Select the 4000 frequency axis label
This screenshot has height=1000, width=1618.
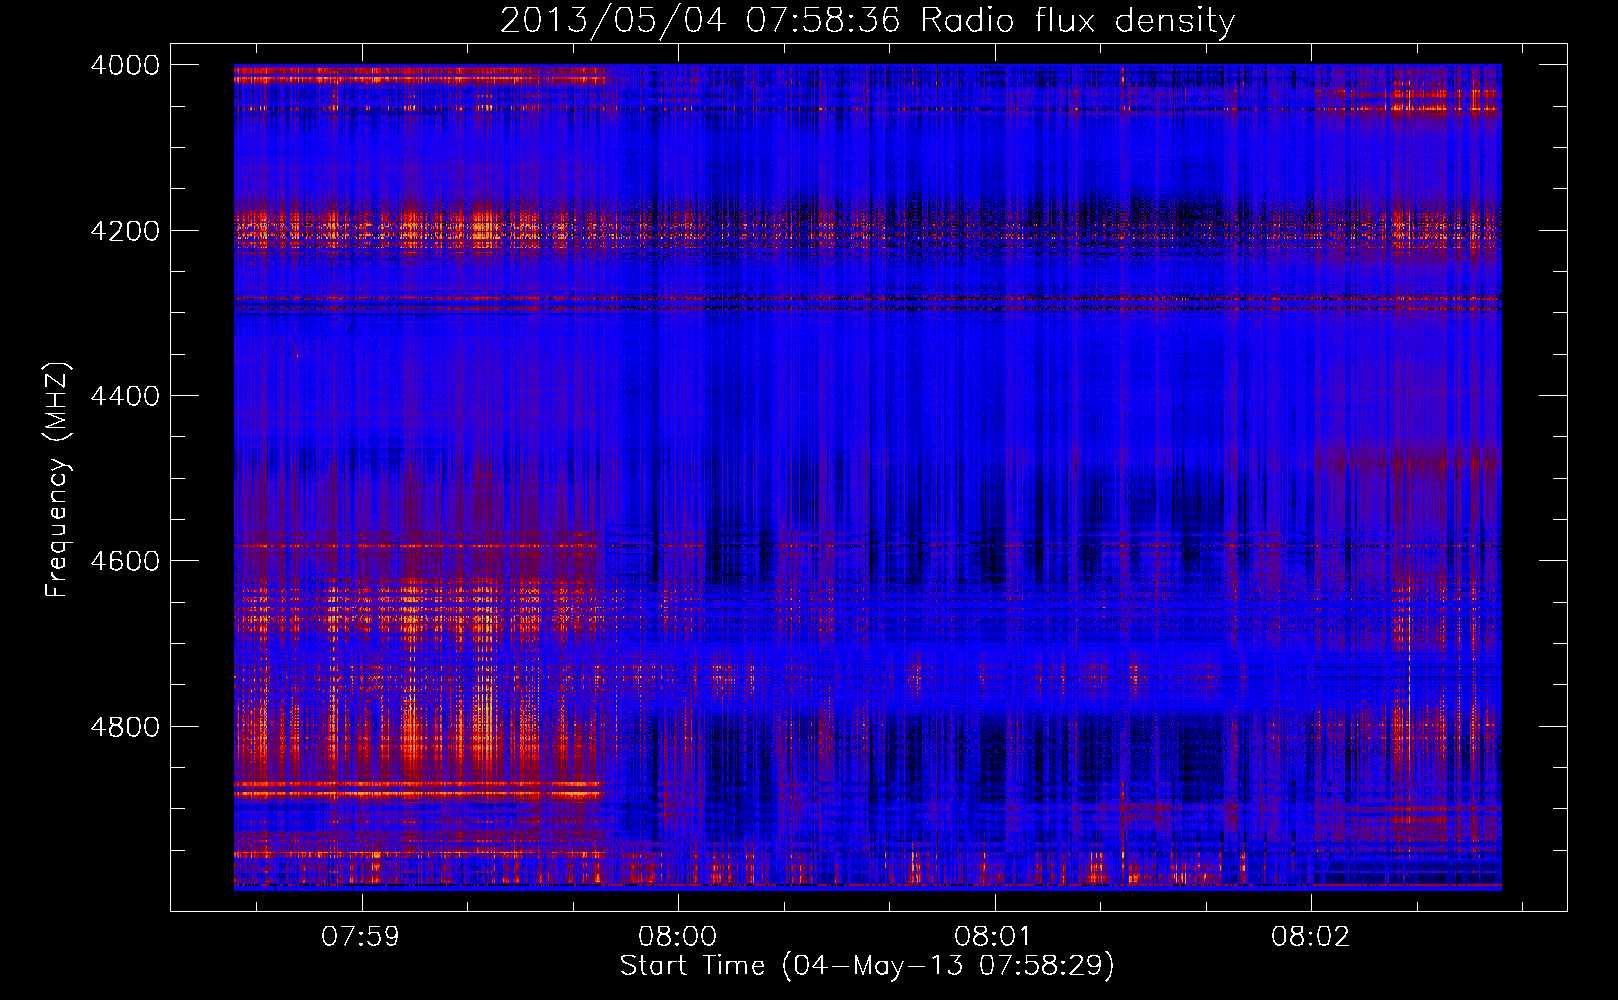[x=125, y=65]
